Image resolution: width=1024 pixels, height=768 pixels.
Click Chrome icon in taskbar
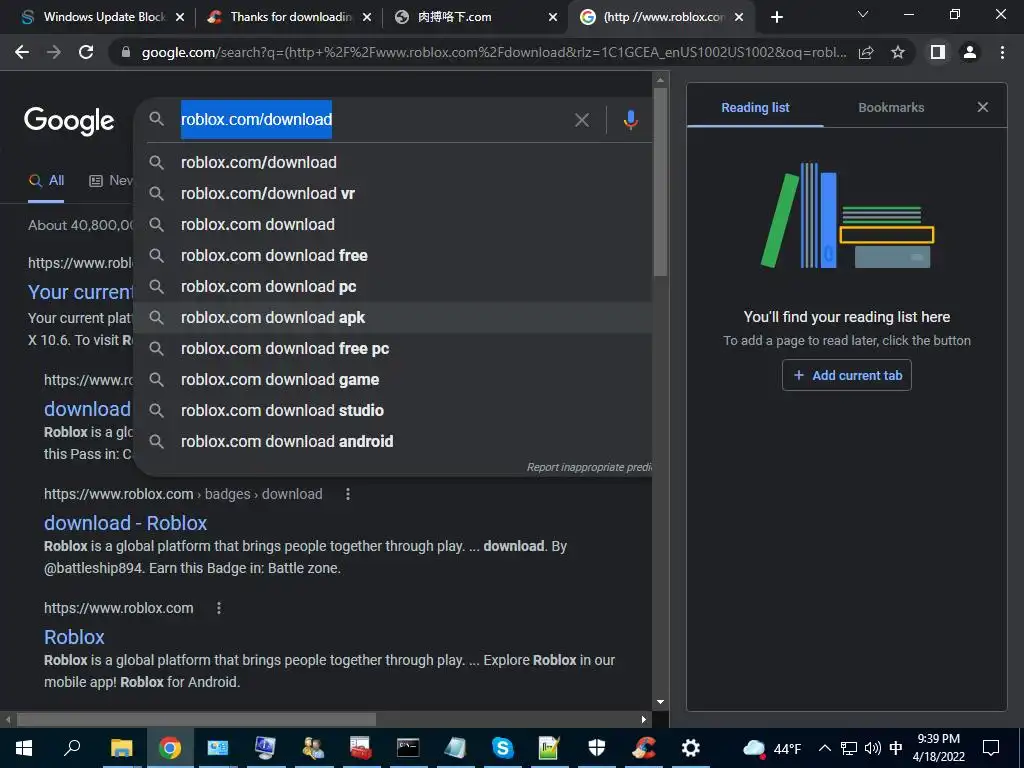tap(169, 748)
